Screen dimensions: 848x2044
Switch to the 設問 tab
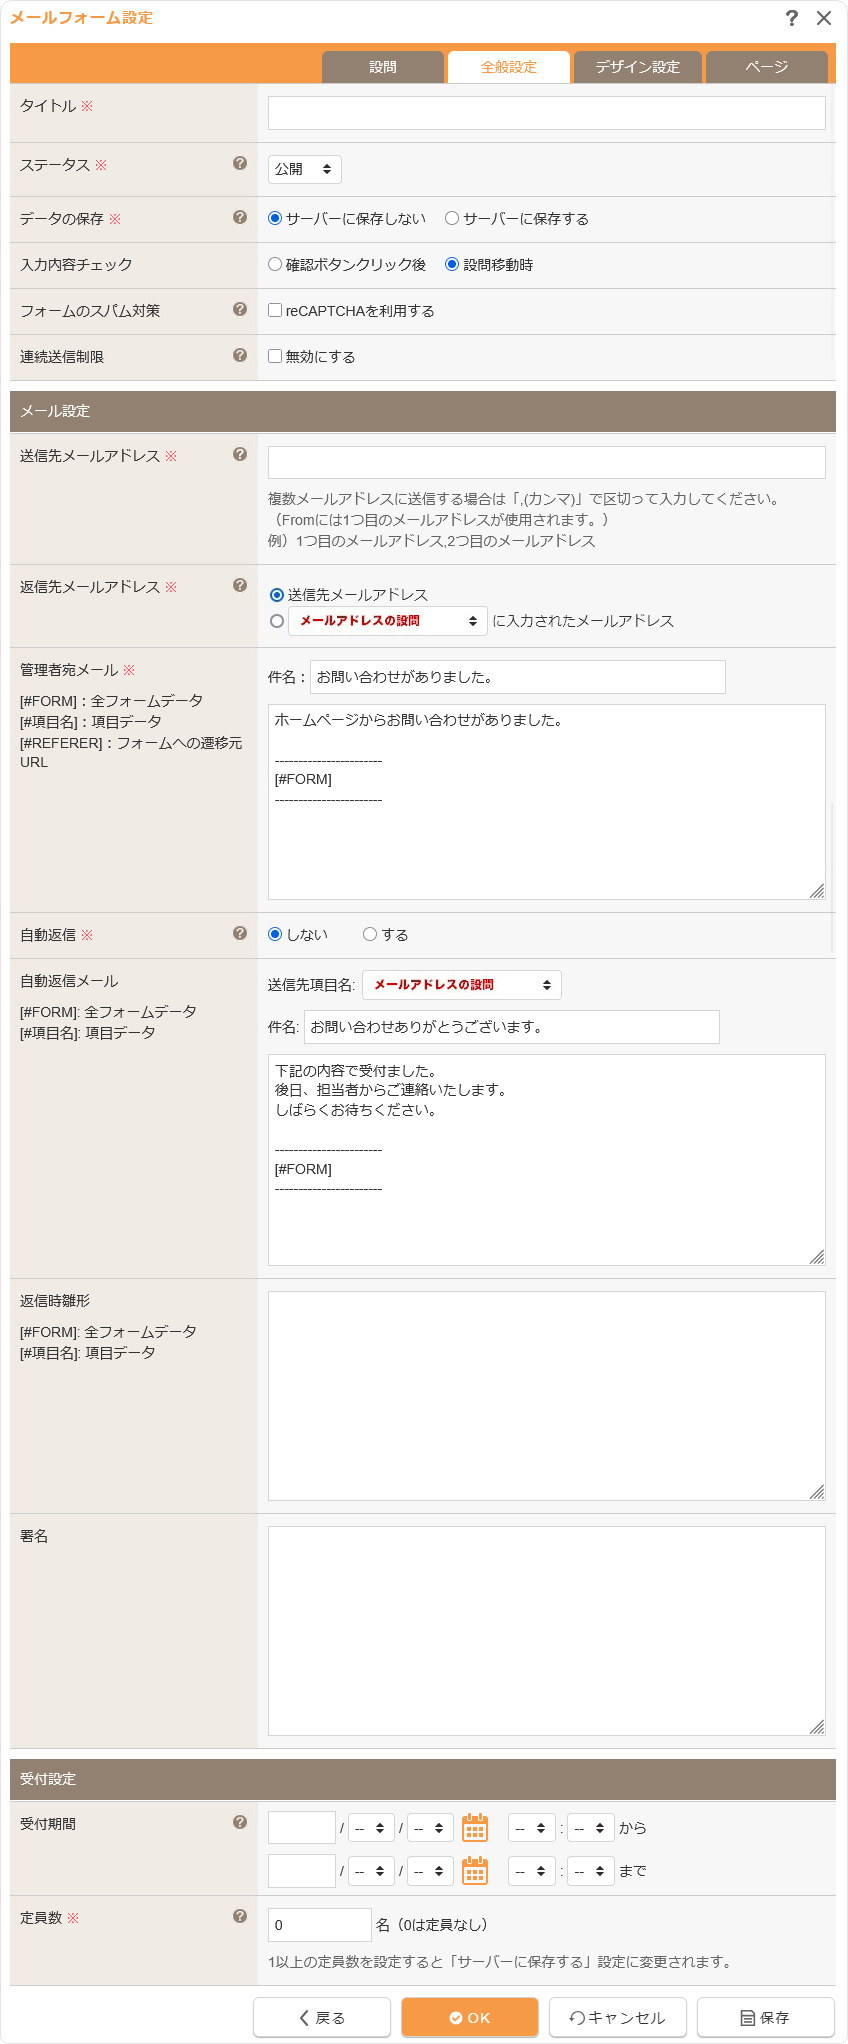point(383,67)
